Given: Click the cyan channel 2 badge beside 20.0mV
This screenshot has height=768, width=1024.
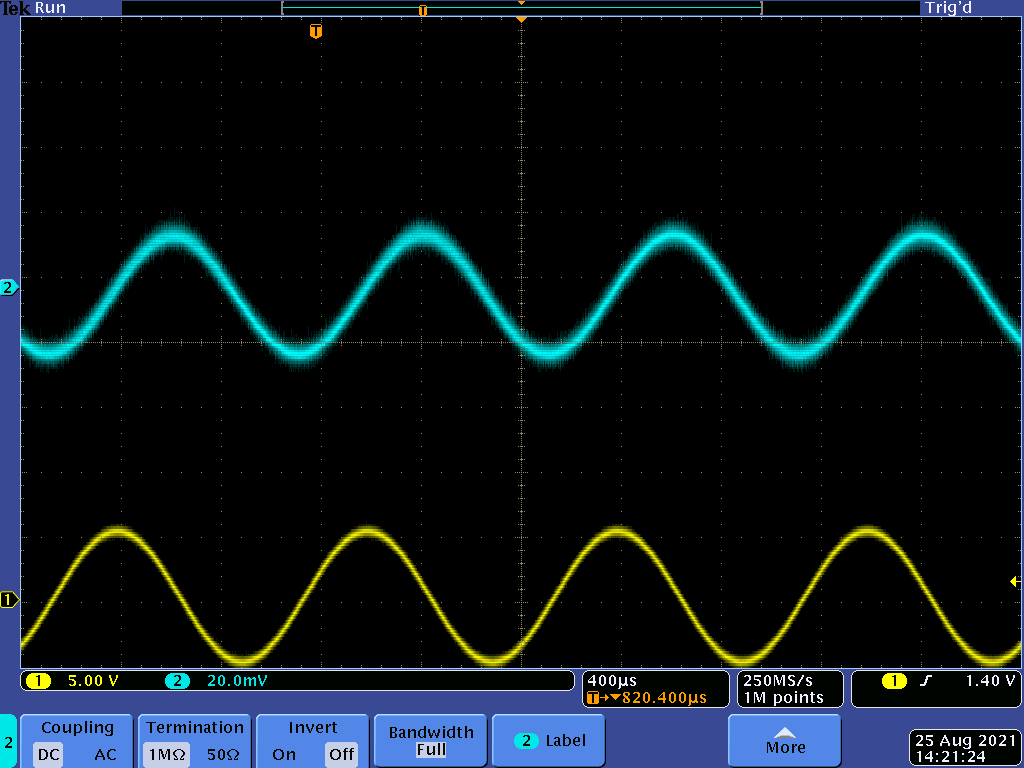Looking at the screenshot, I should 177,681.
